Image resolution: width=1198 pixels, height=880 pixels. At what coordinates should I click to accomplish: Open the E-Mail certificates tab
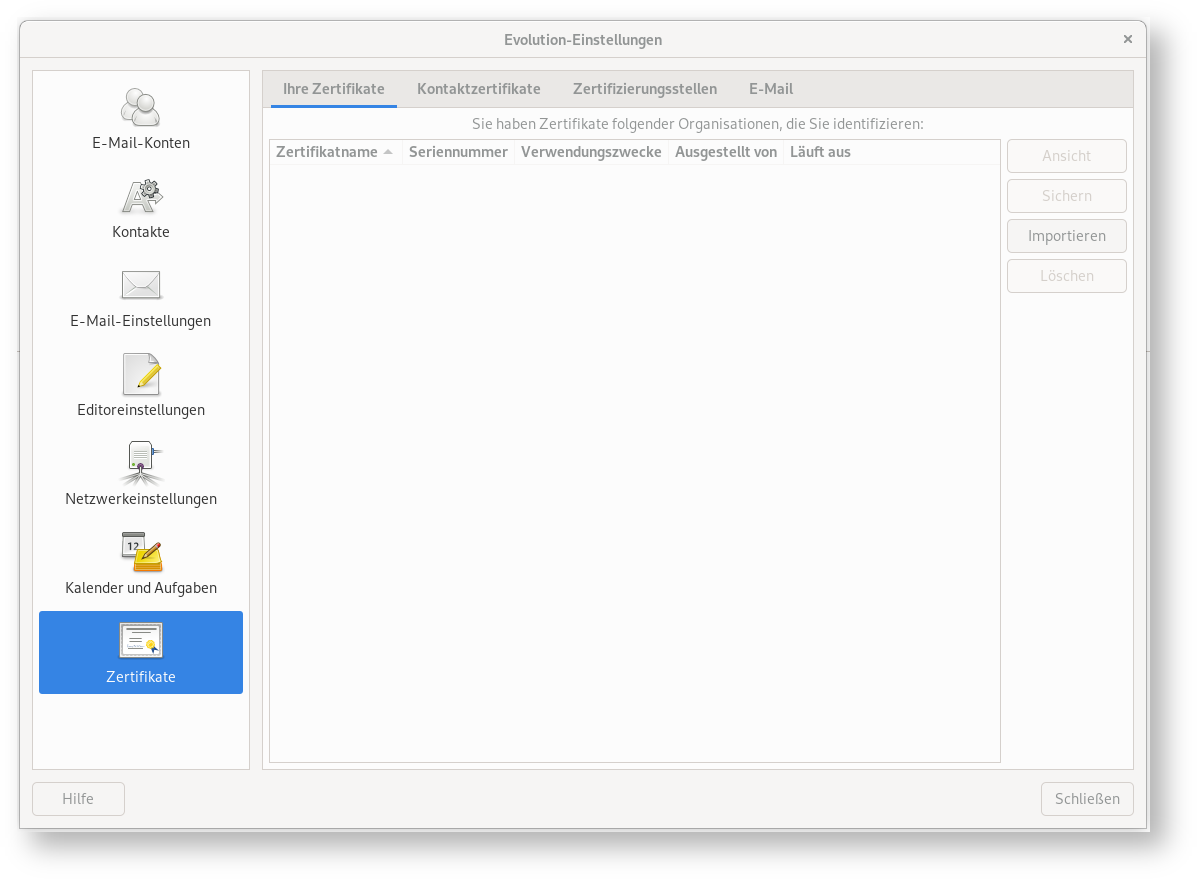coord(770,89)
